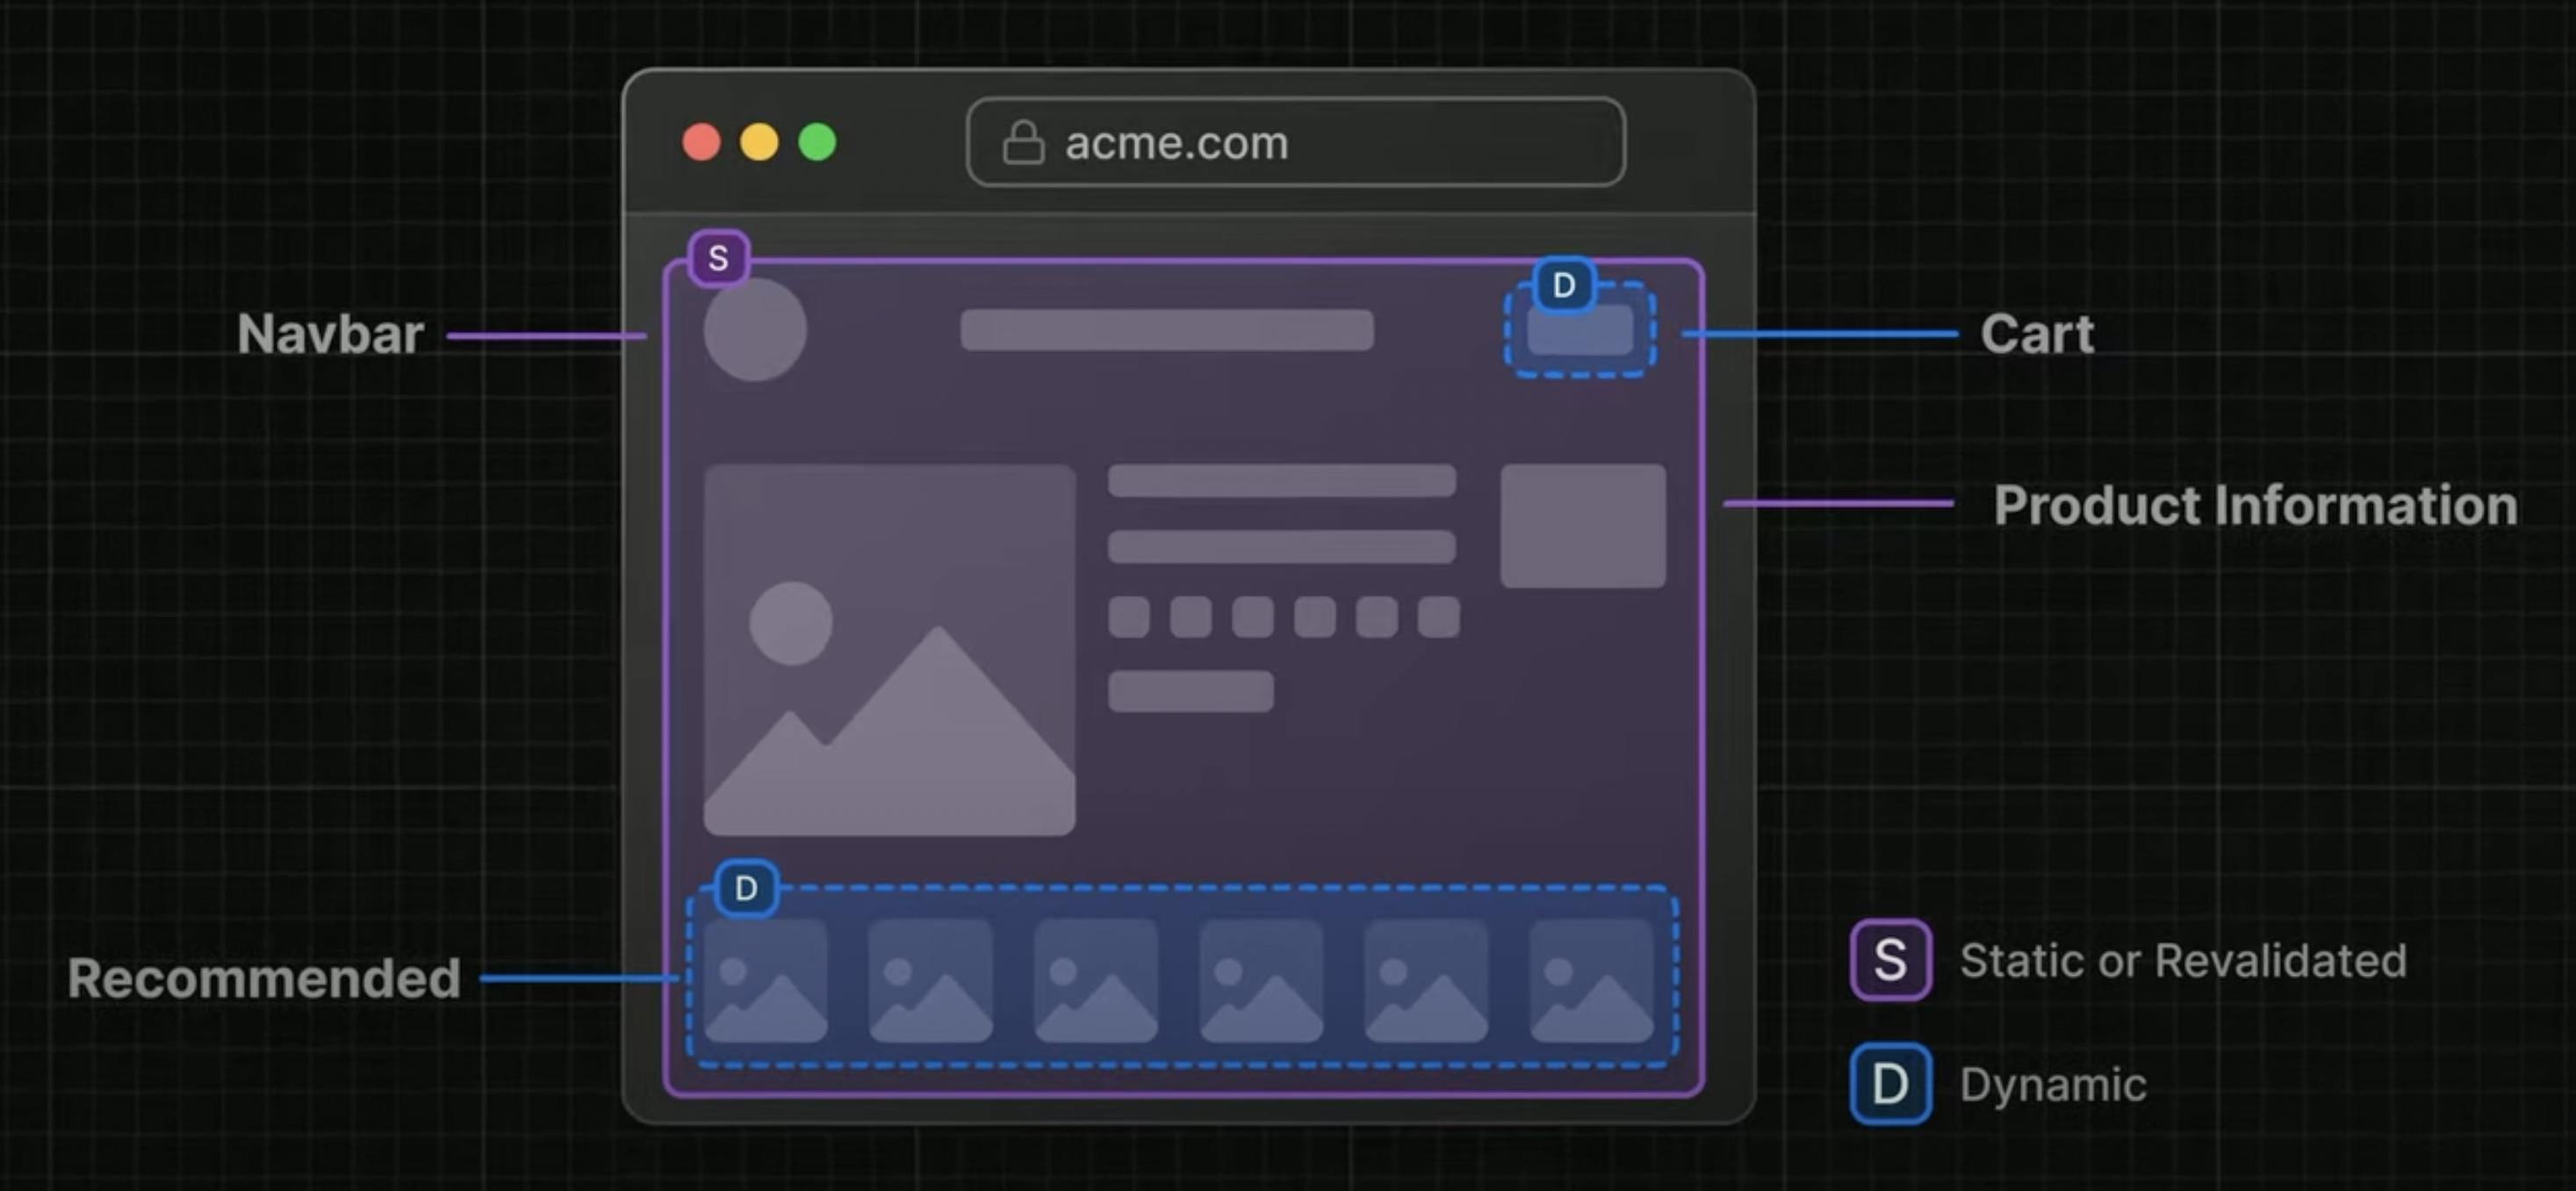Click the last small square option swatch
The width and height of the screenshot is (2576, 1191).
1438,617
